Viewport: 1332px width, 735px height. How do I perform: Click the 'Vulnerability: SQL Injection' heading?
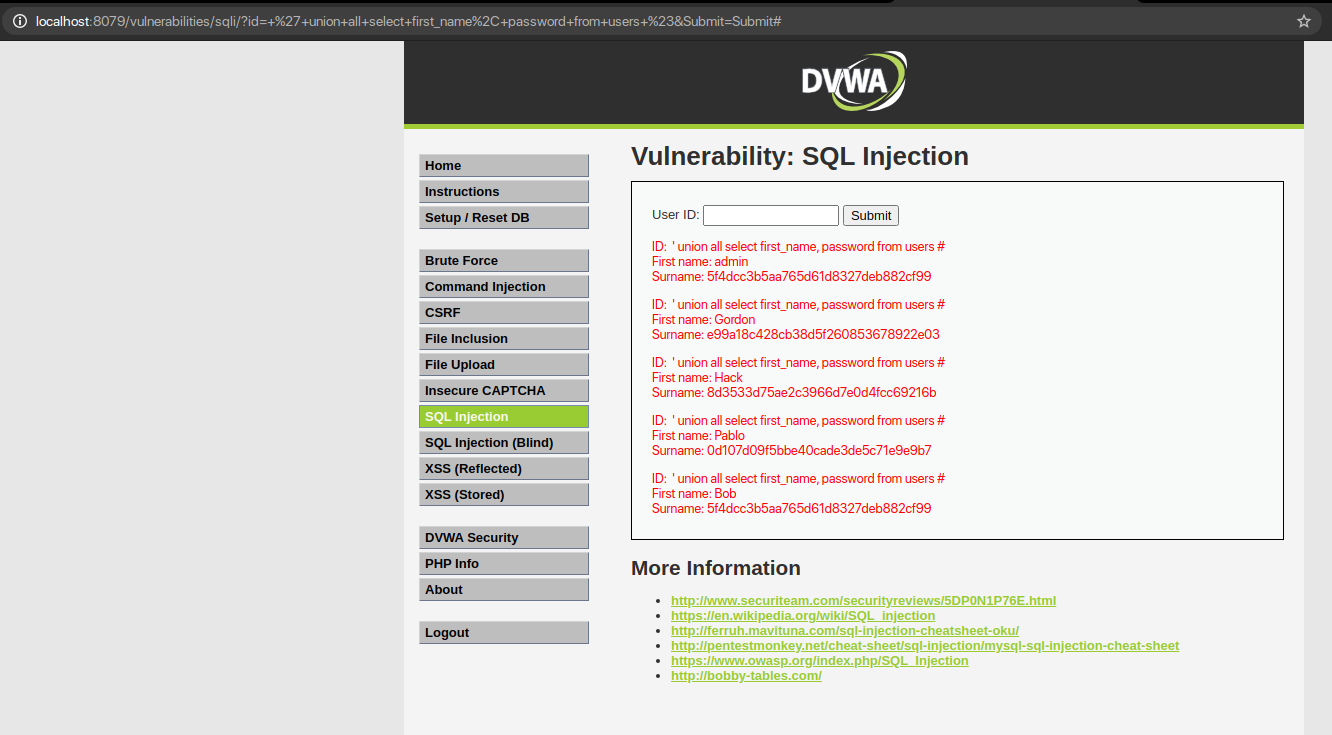[x=800, y=157]
